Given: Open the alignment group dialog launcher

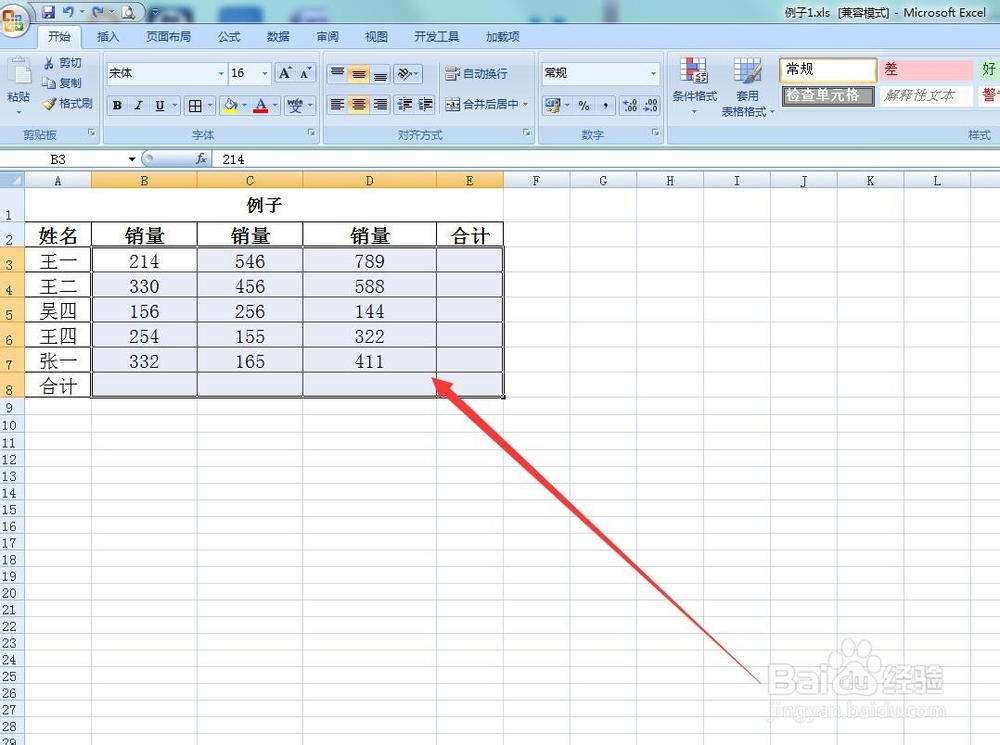Looking at the screenshot, I should (x=527, y=133).
